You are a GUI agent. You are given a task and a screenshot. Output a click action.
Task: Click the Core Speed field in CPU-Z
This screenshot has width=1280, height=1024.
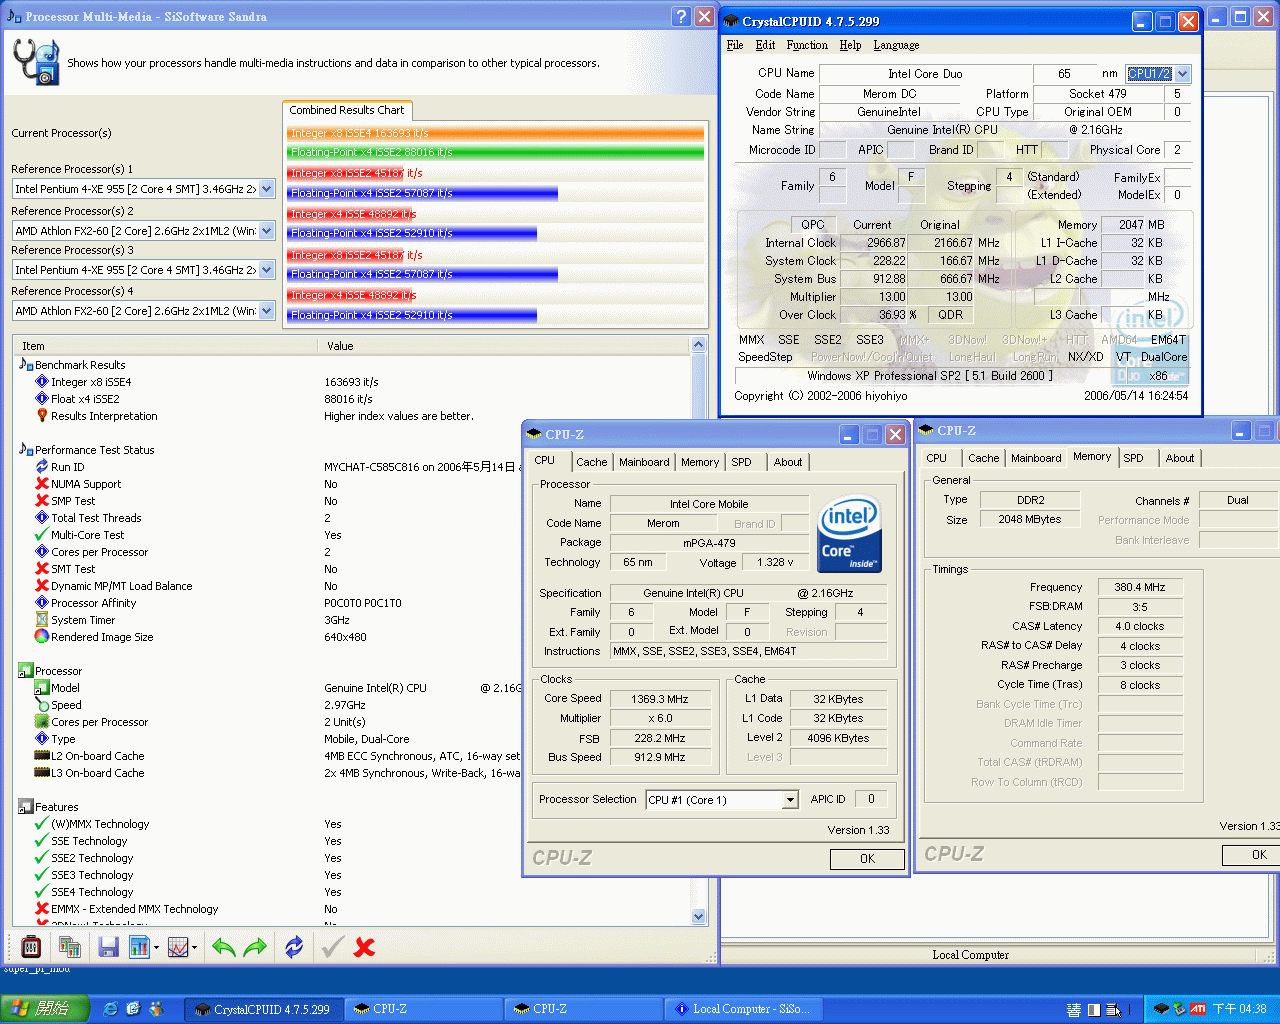click(660, 699)
